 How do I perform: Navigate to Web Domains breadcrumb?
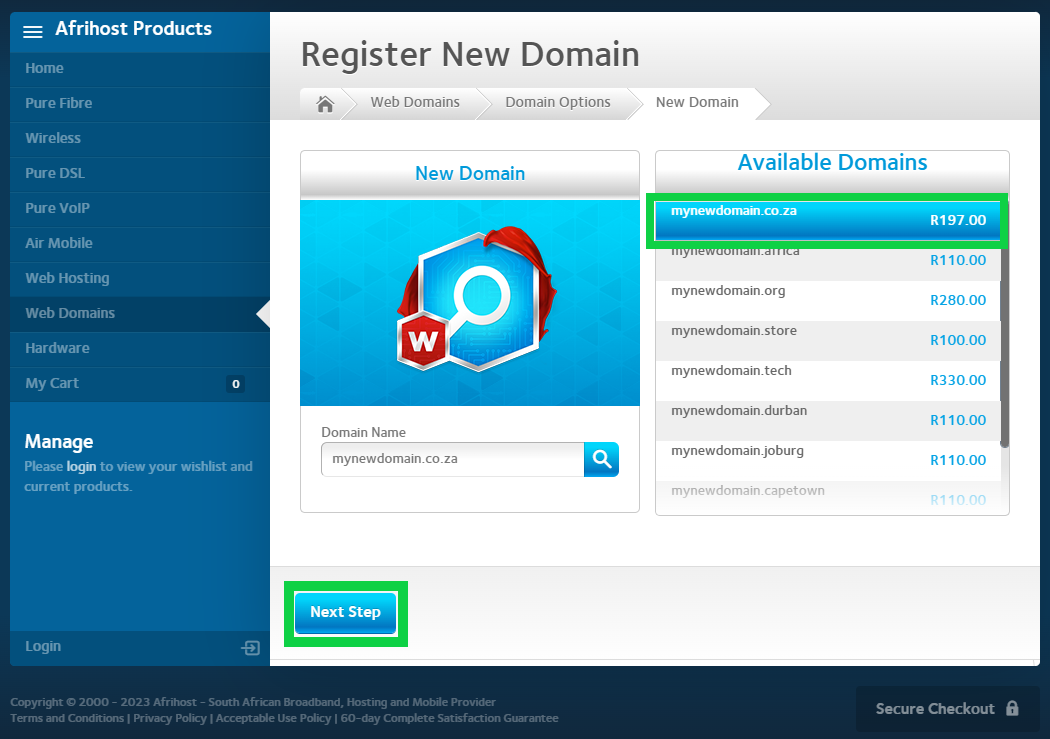(x=415, y=102)
